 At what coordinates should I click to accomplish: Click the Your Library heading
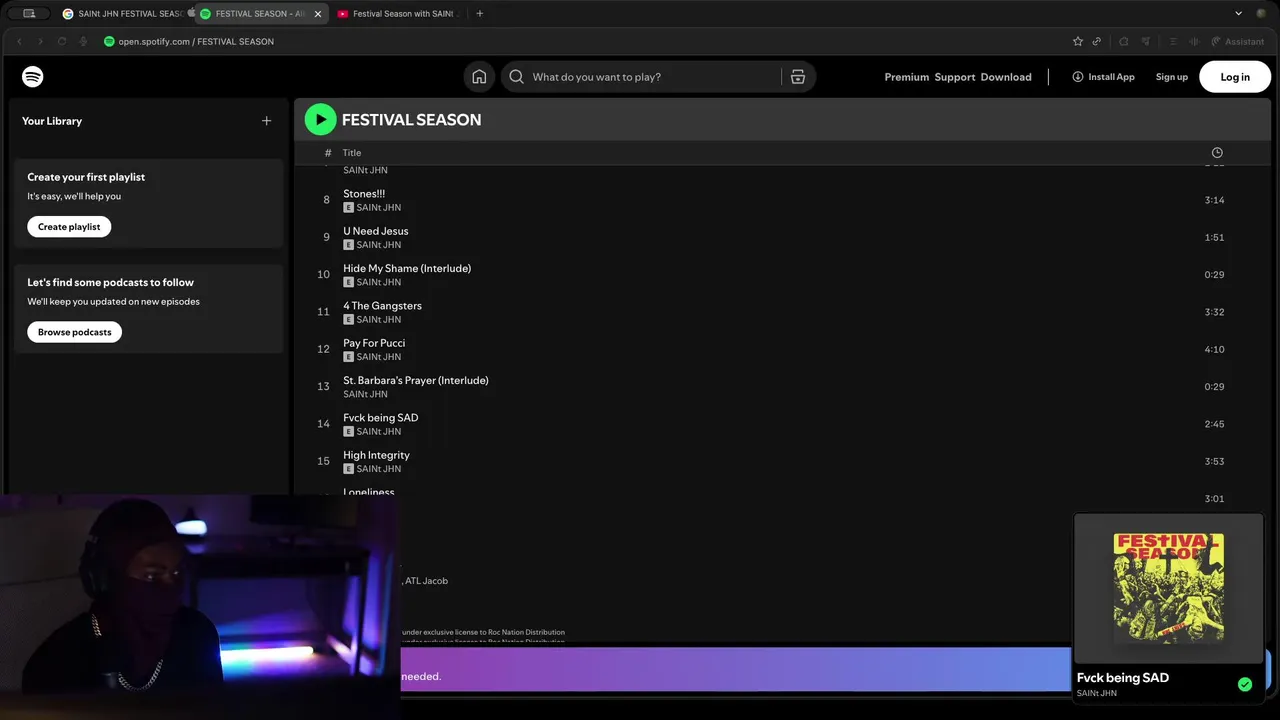[52, 121]
